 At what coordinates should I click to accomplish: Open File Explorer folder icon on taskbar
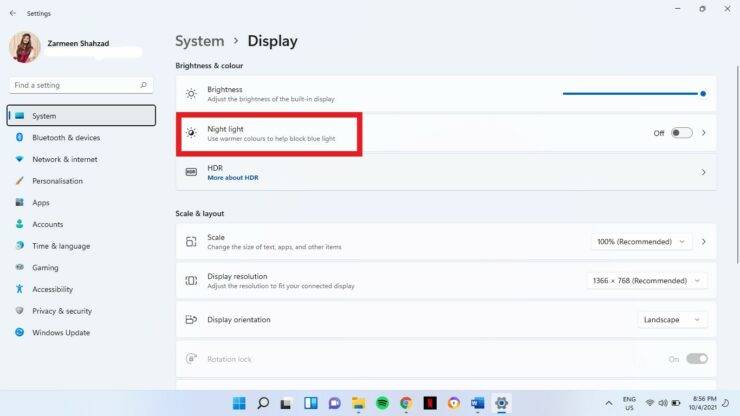click(x=358, y=403)
